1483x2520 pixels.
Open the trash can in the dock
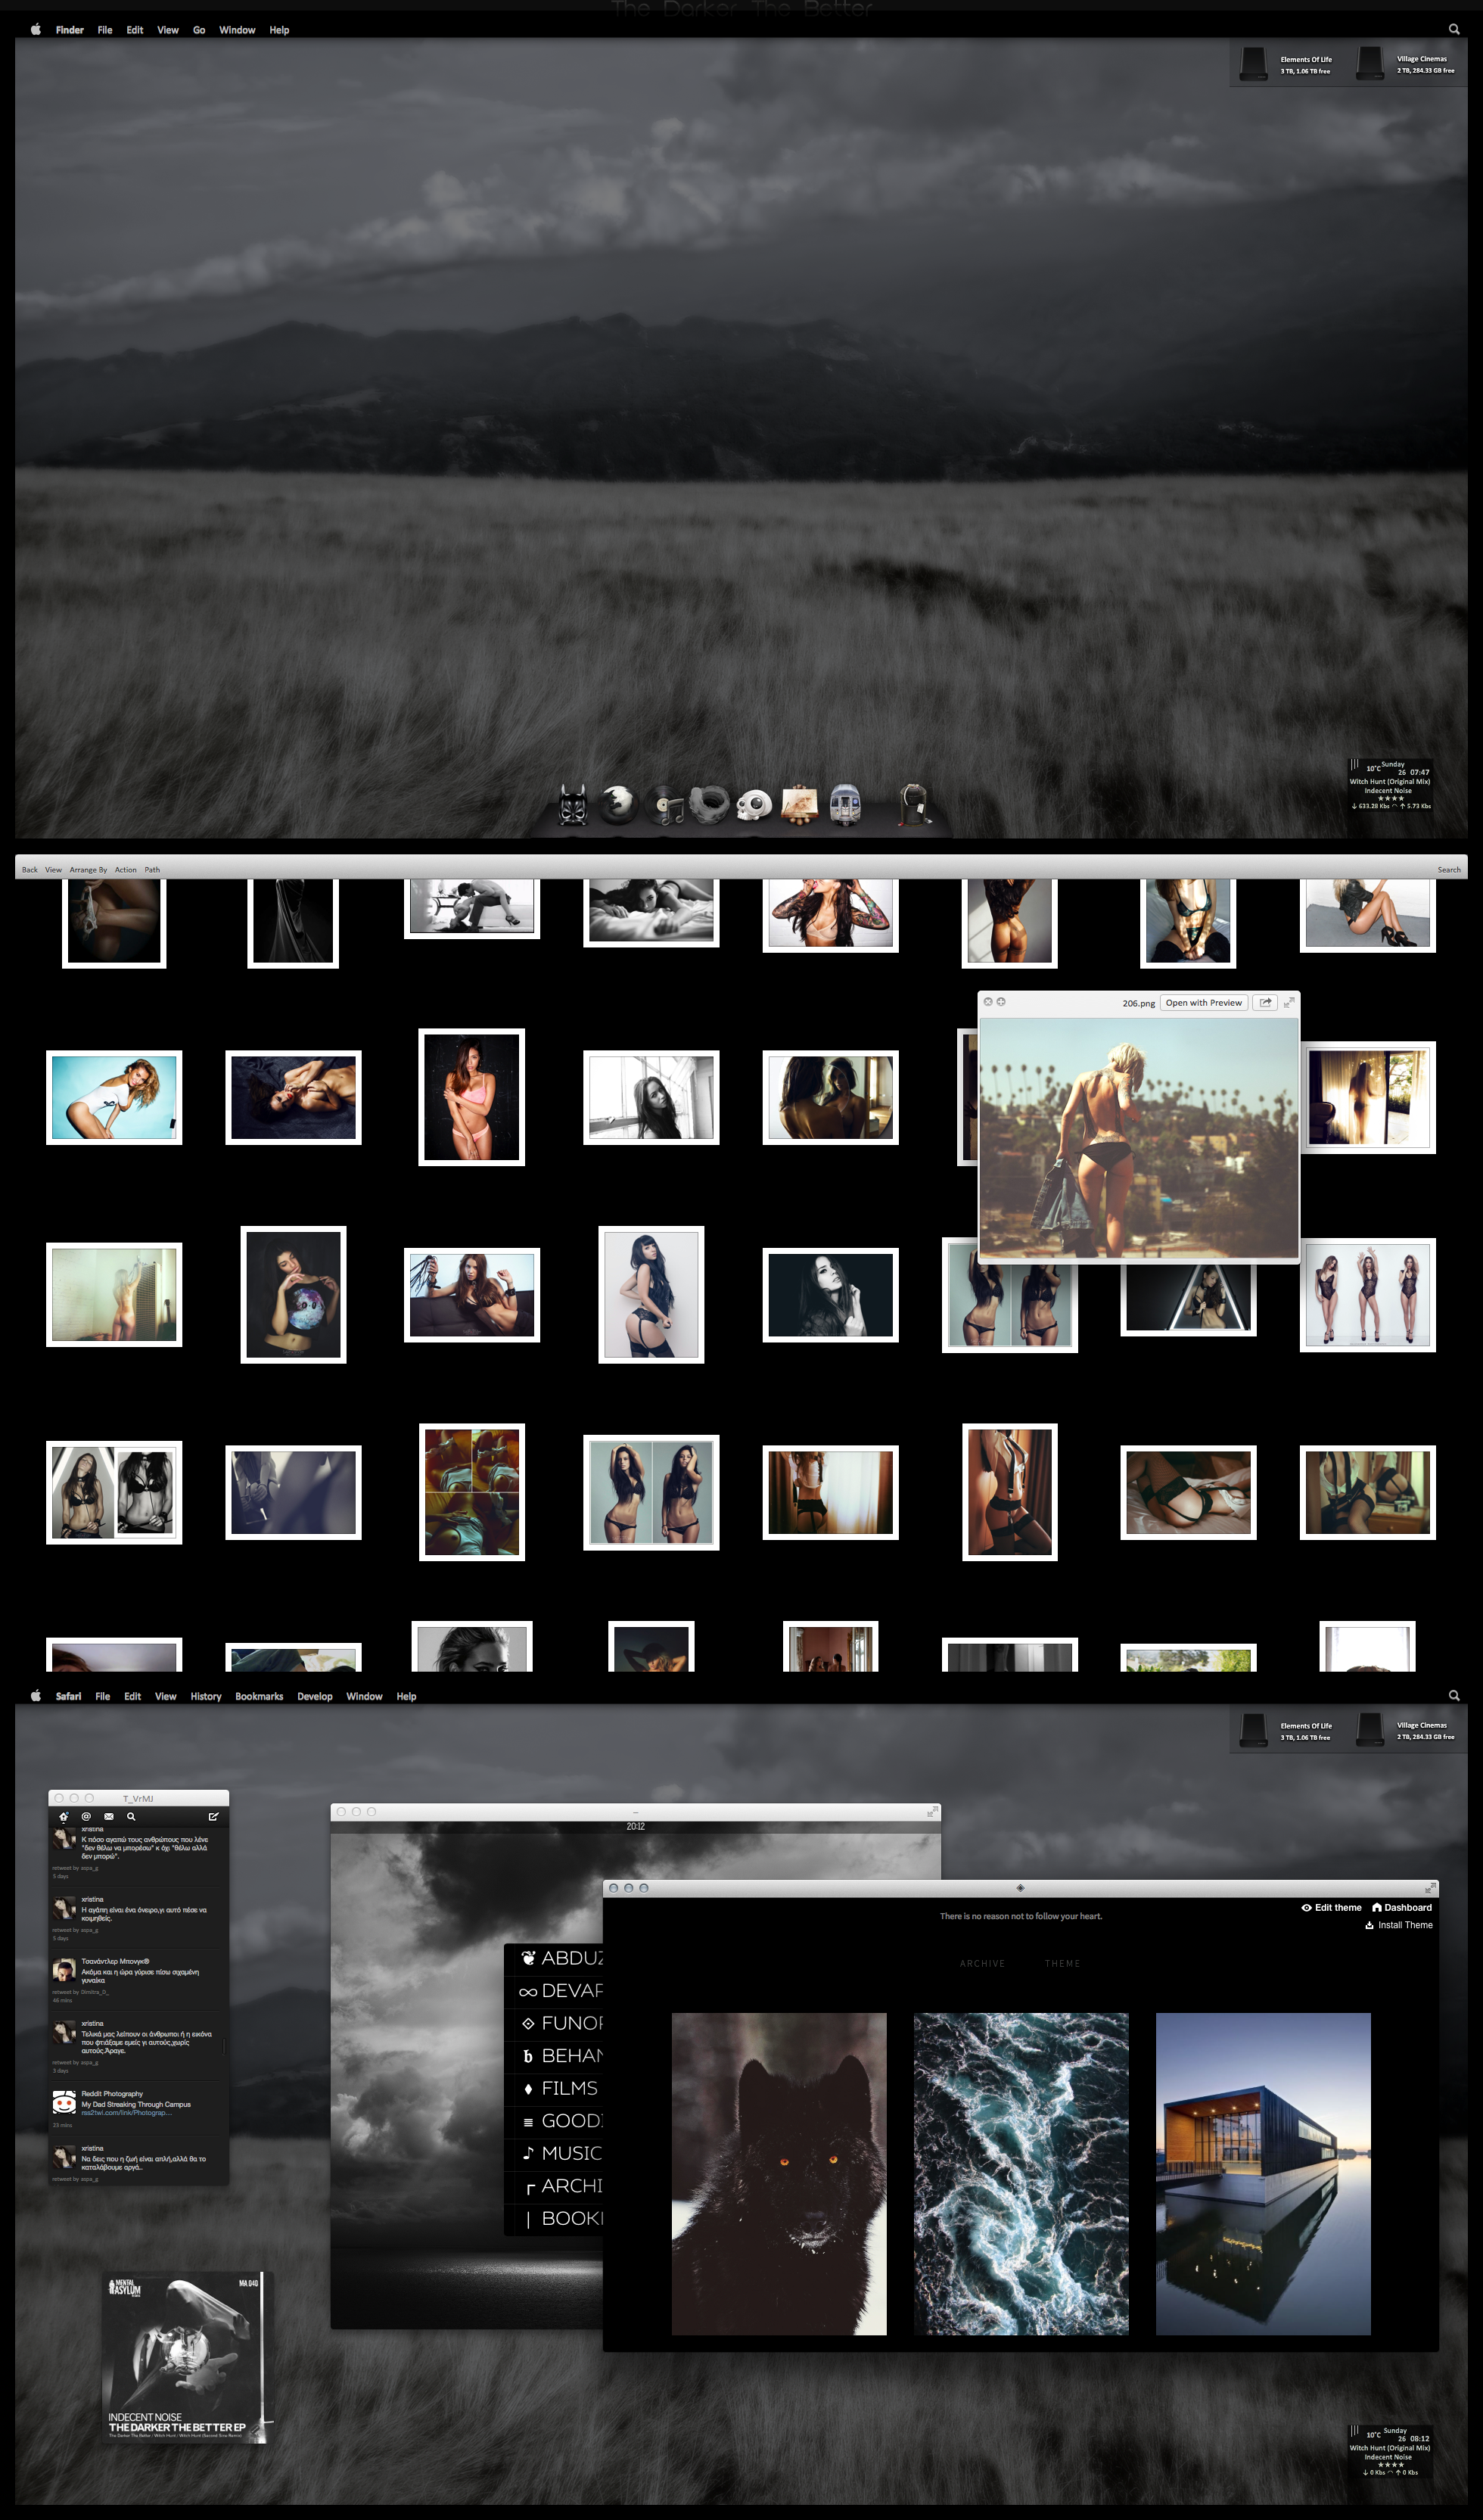click(913, 804)
